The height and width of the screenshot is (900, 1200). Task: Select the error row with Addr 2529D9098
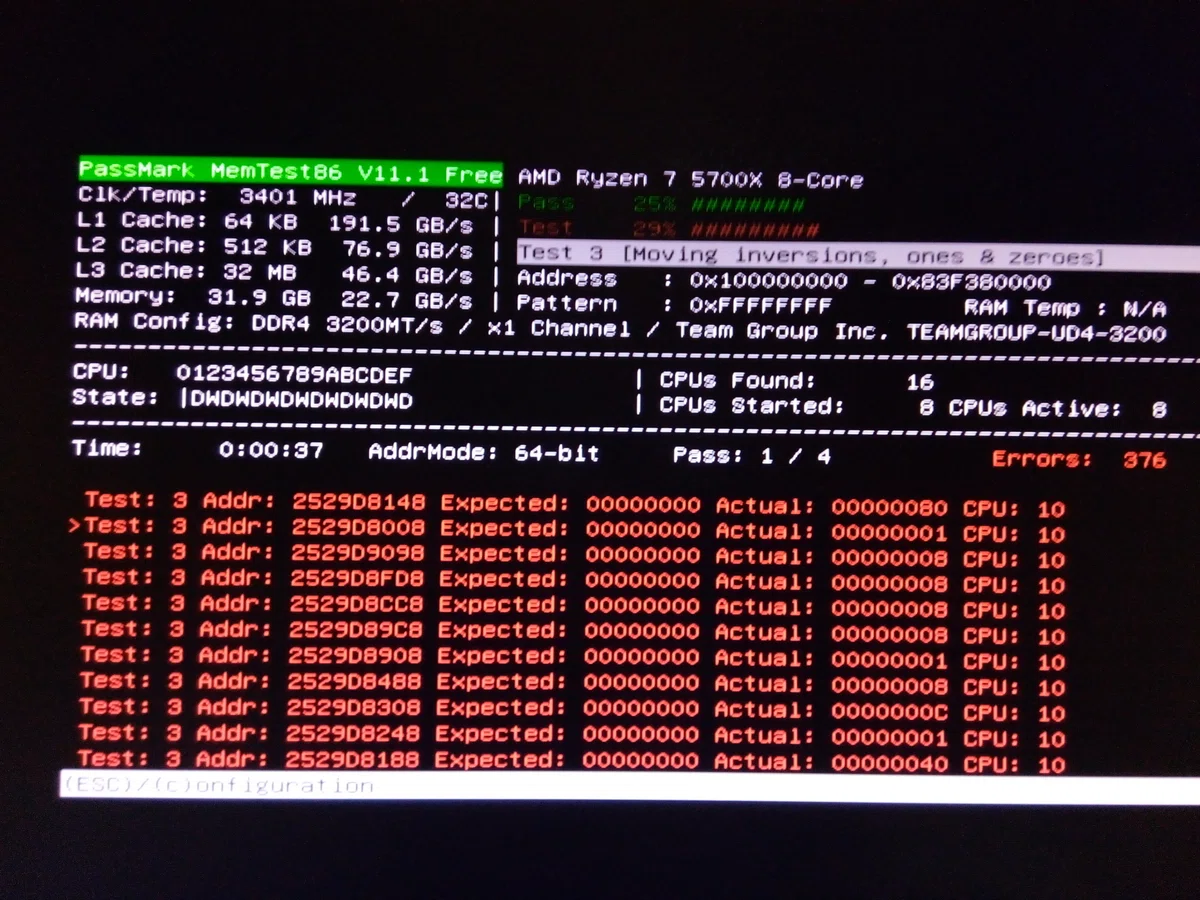[574, 555]
